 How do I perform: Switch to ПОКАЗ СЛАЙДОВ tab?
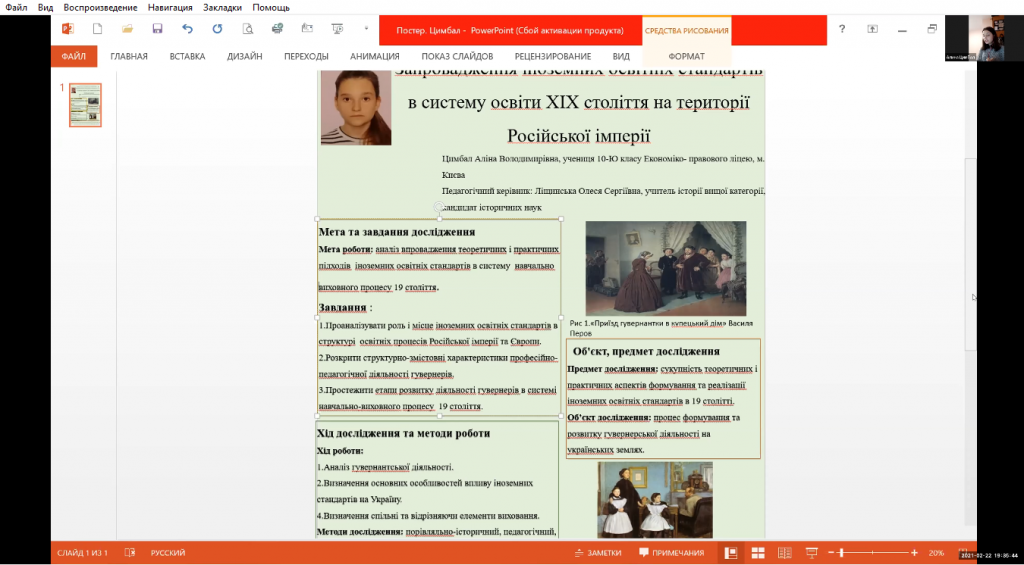tap(457, 56)
